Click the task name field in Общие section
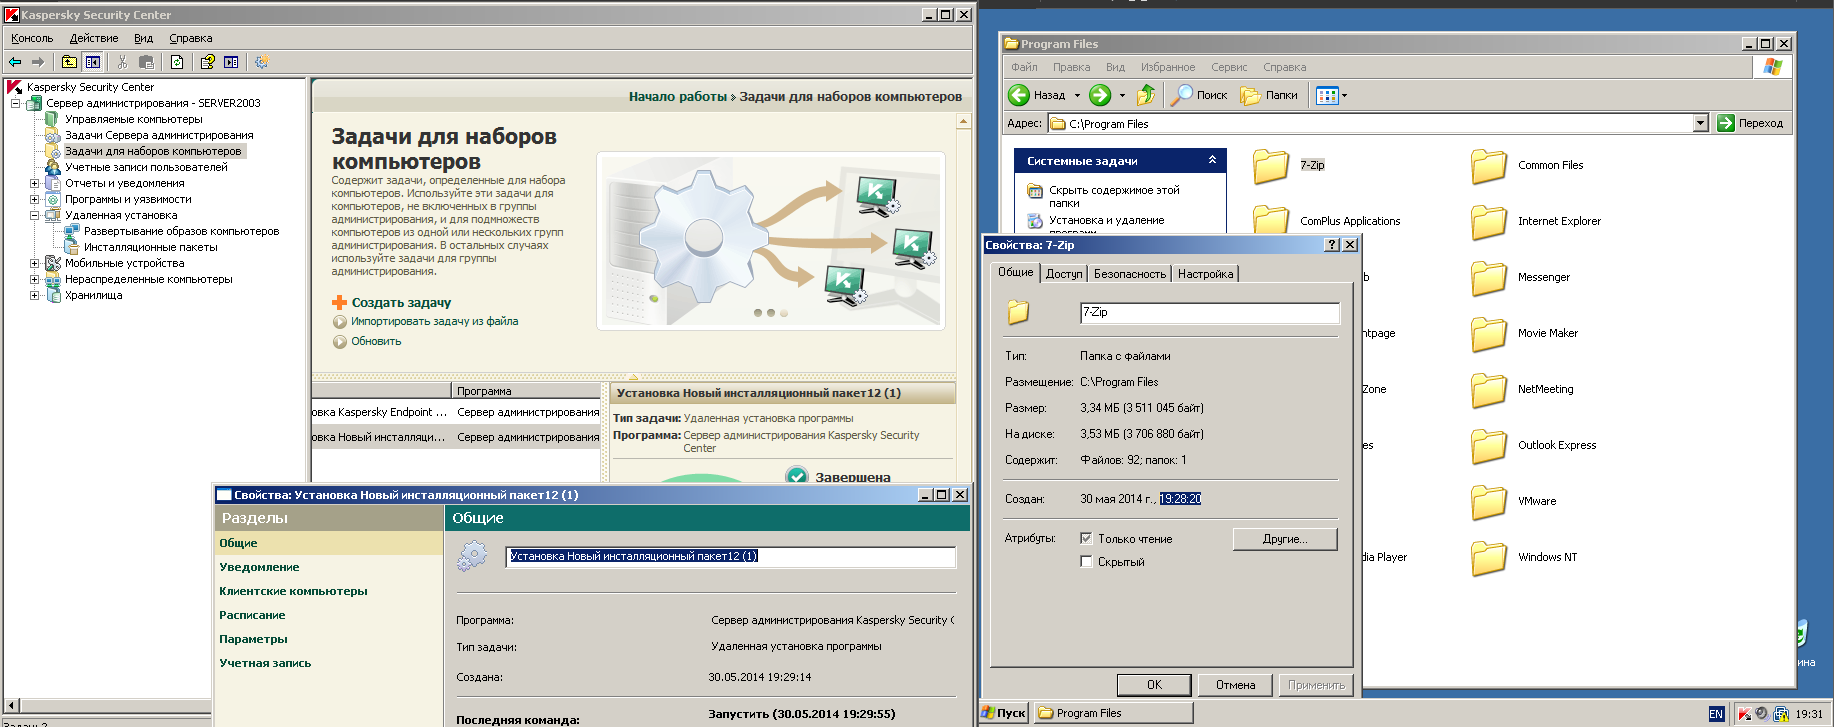Image resolution: width=1834 pixels, height=727 pixels. coord(731,557)
